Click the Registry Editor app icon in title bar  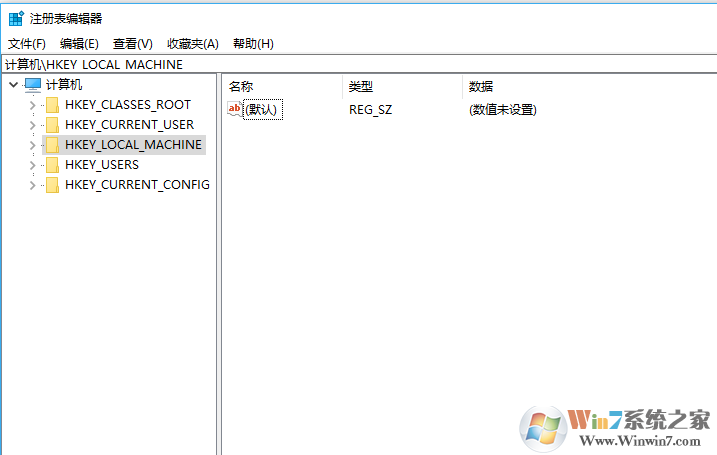16,18
